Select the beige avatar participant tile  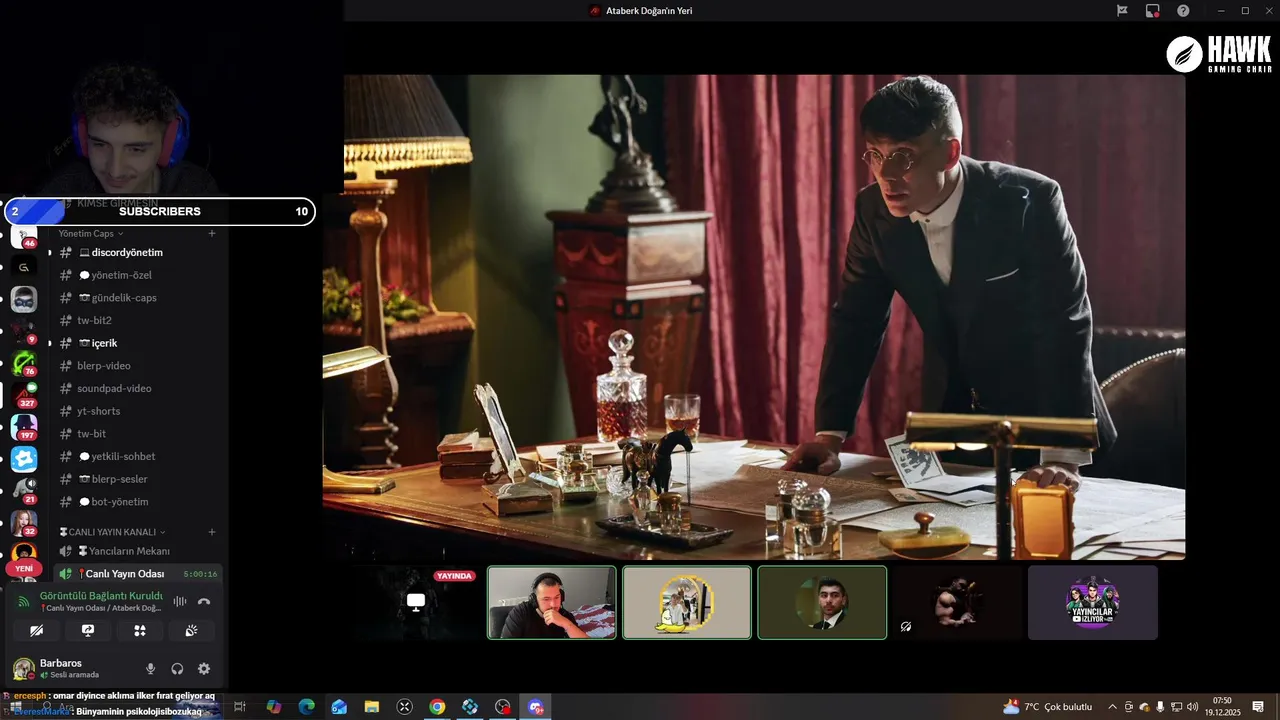687,602
